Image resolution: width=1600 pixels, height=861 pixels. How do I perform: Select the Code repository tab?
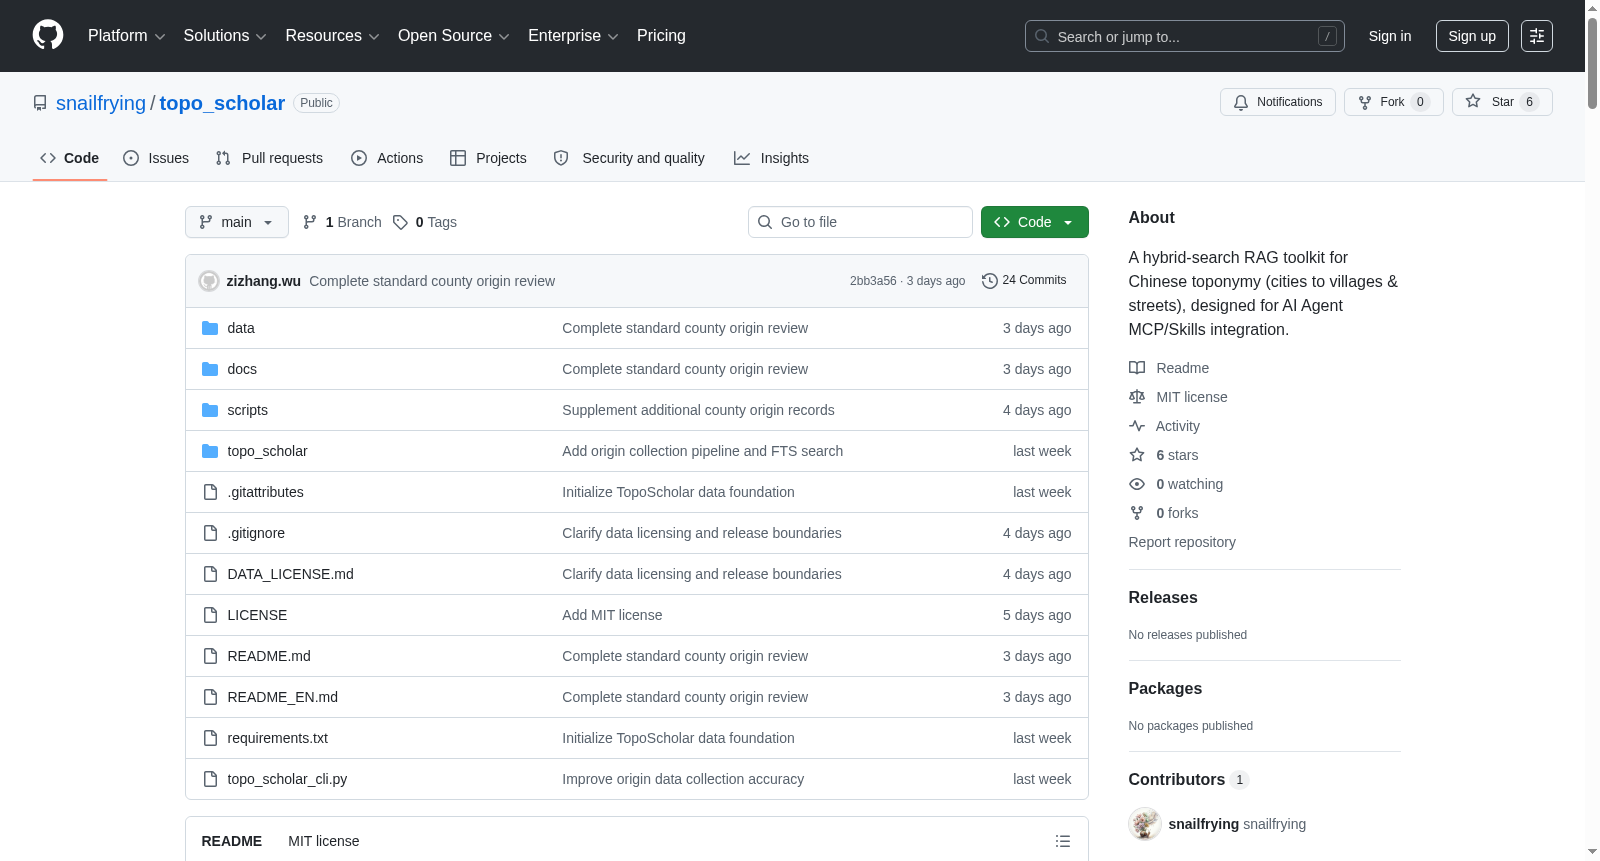(70, 158)
